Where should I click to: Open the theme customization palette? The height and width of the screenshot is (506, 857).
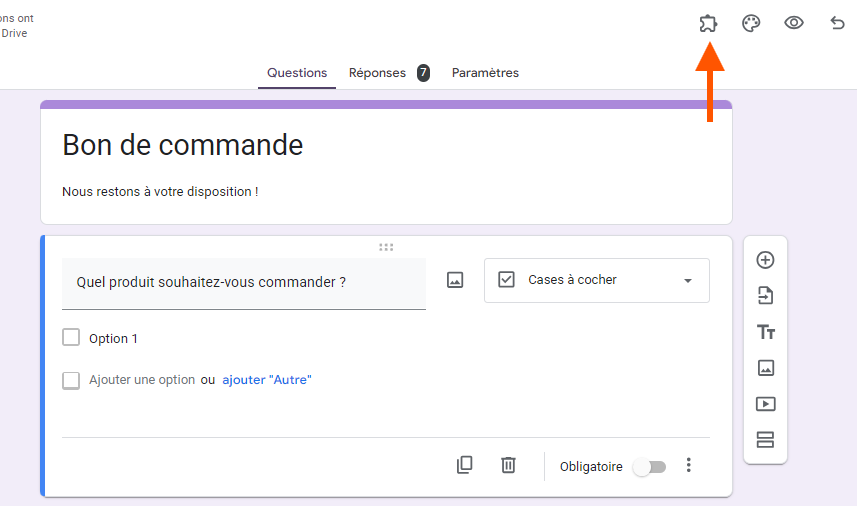[x=751, y=23]
